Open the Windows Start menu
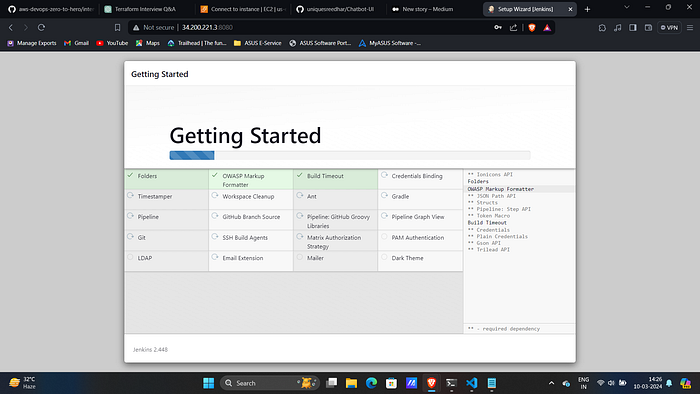The image size is (700, 394). [x=208, y=383]
